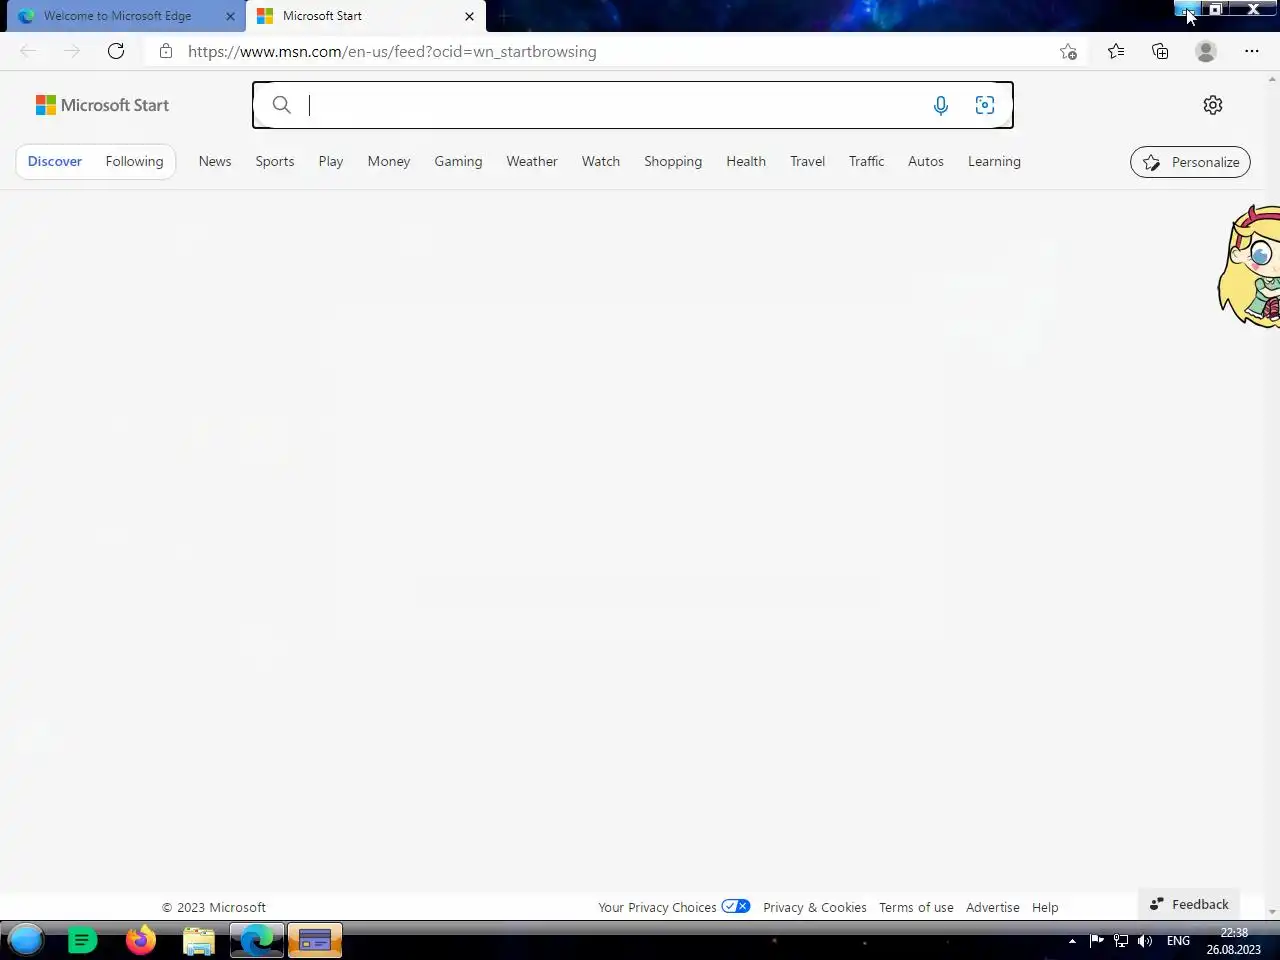Image resolution: width=1280 pixels, height=960 pixels.
Task: Focus the Microsoft Start search box
Action: (x=633, y=105)
